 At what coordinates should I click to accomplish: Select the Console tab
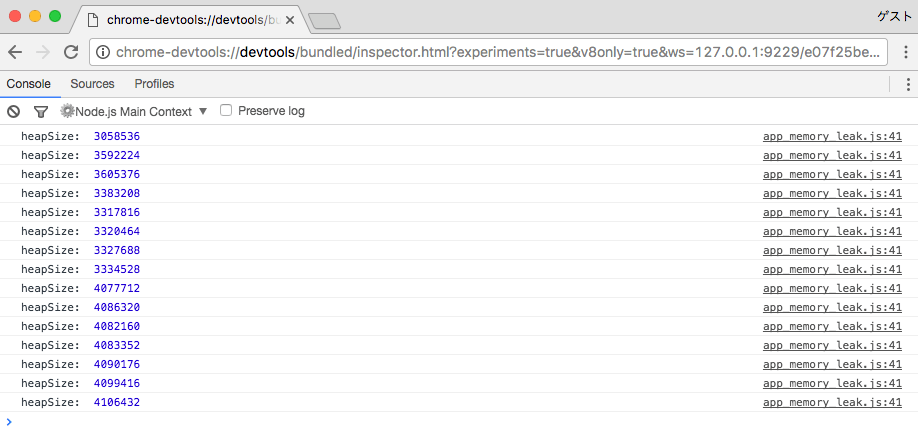pos(29,84)
